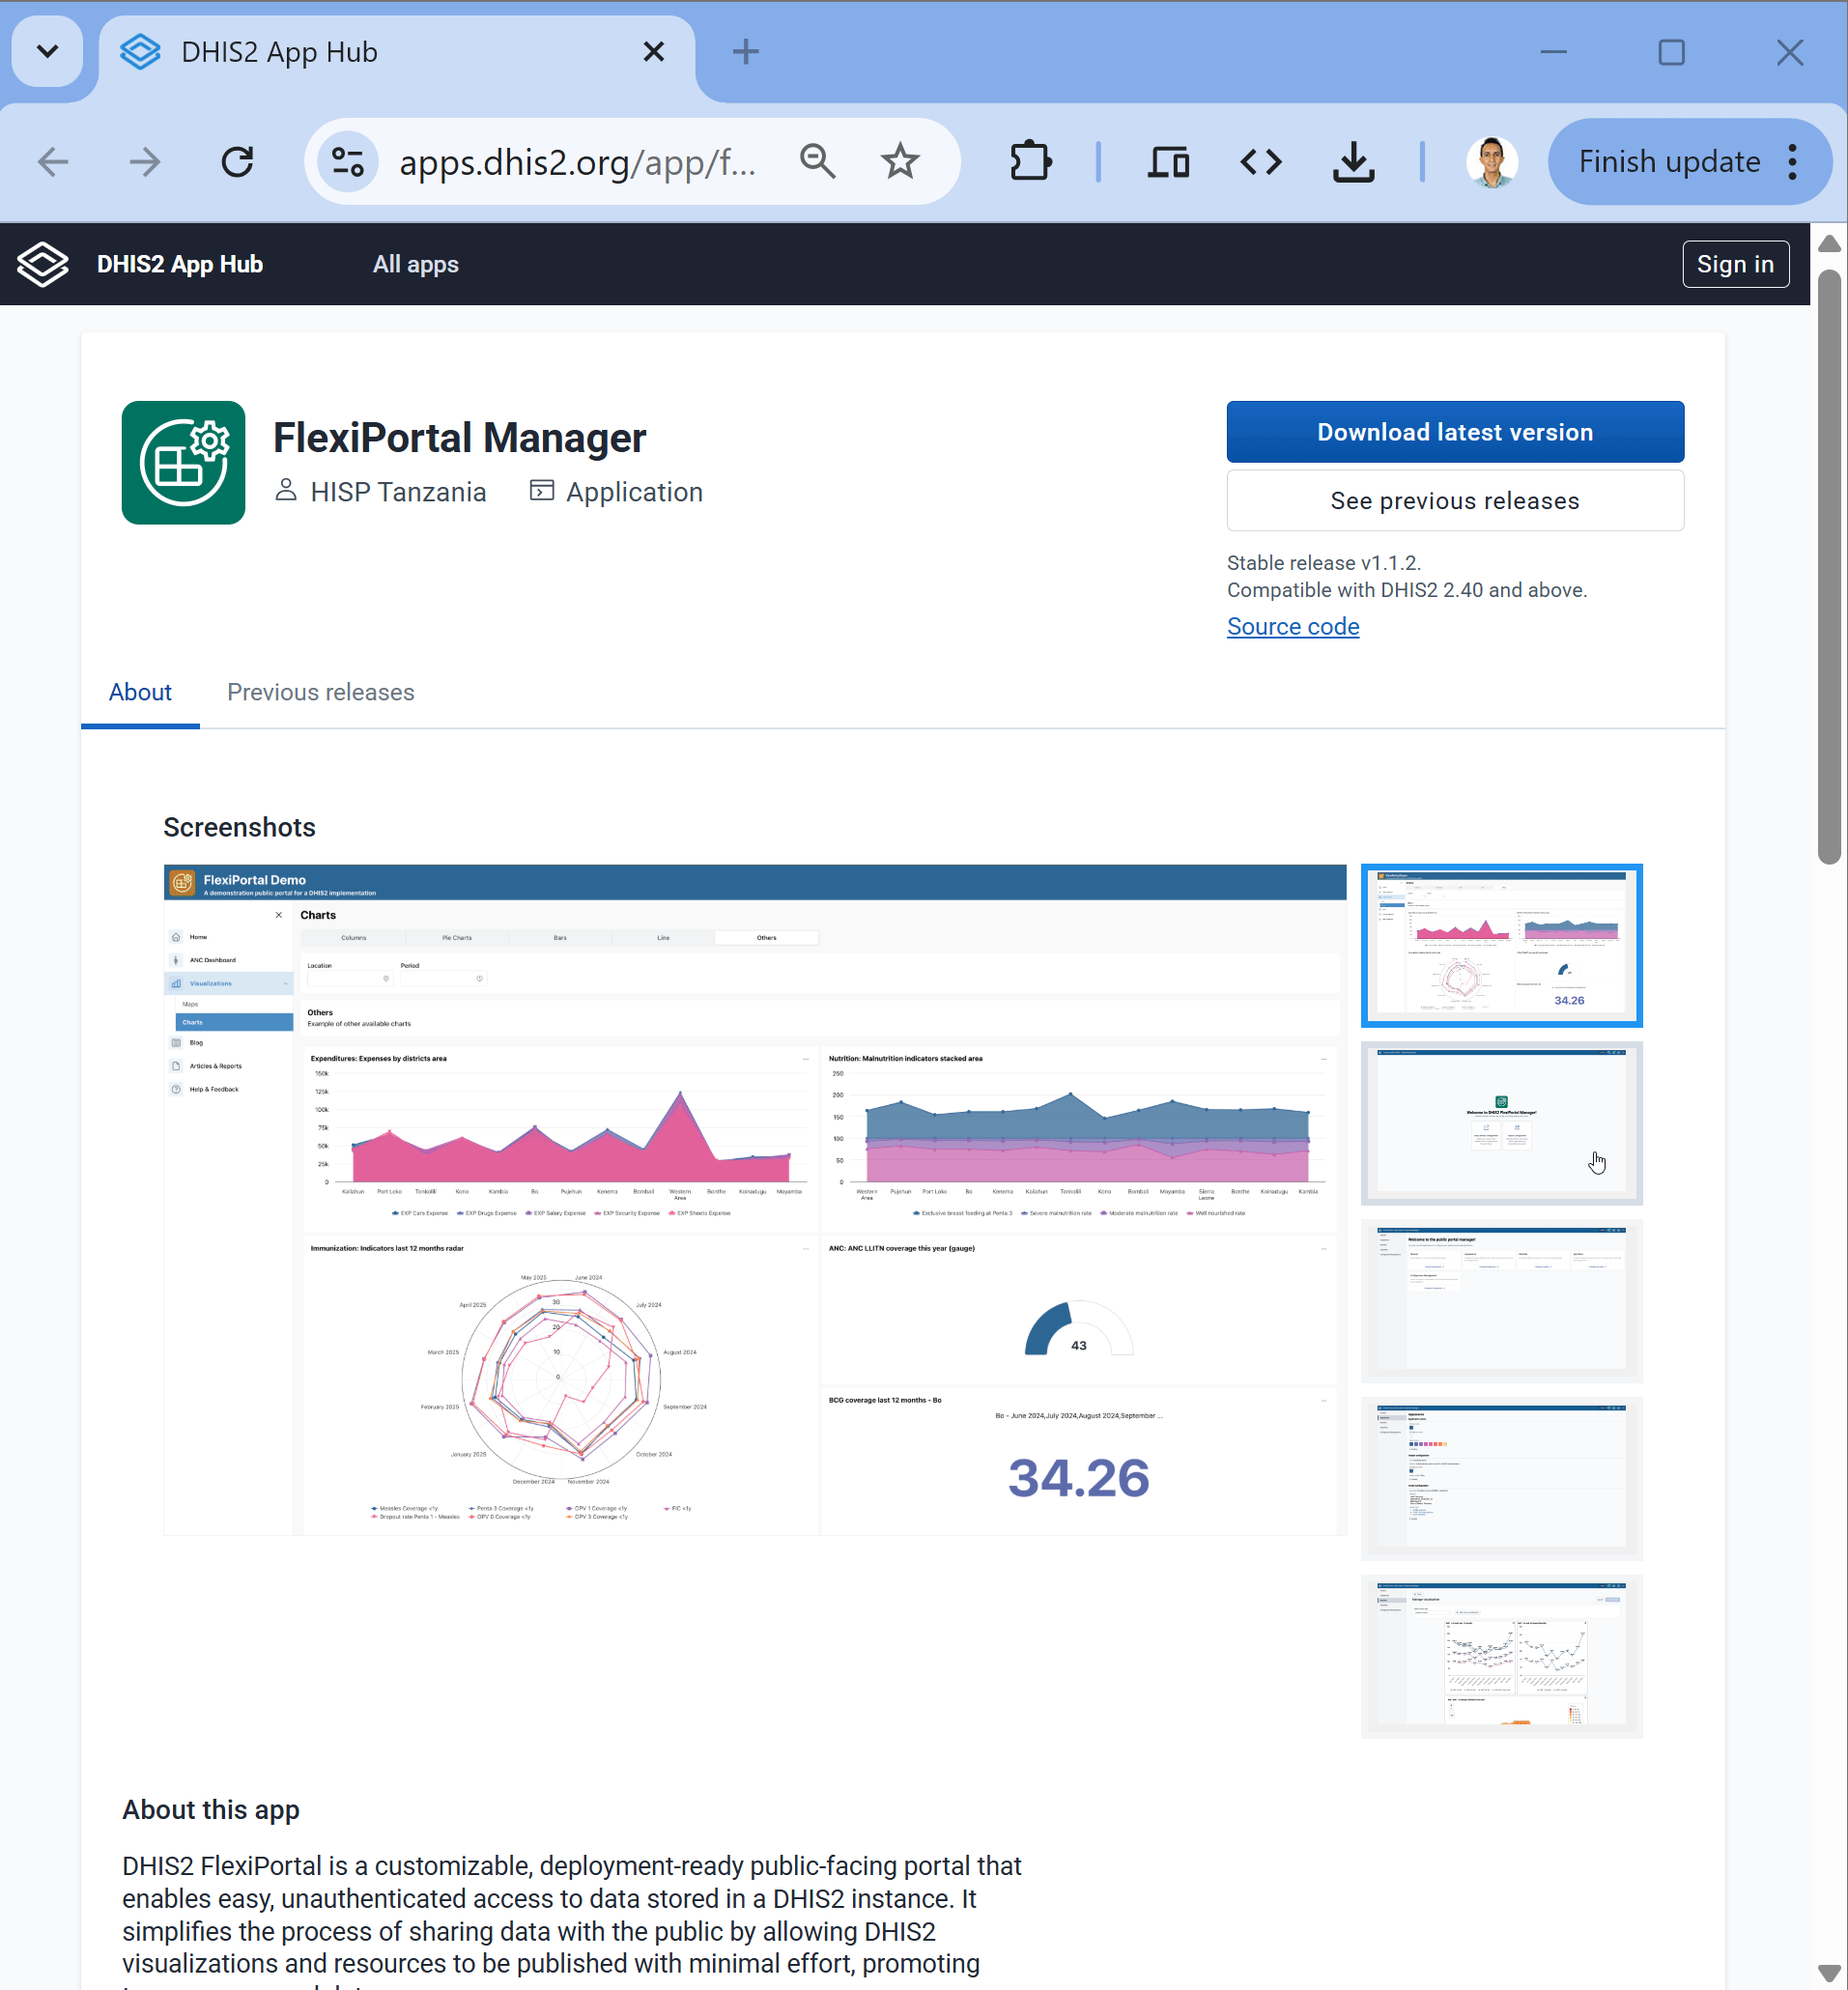Click the zoom magnifier icon in address bar
The height and width of the screenshot is (1990, 1848).
pyautogui.click(x=817, y=162)
